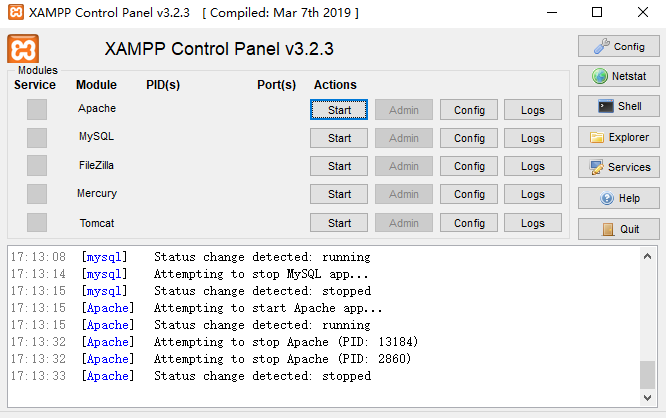
Task: Open the FileZilla Config menu
Action: tap(469, 166)
